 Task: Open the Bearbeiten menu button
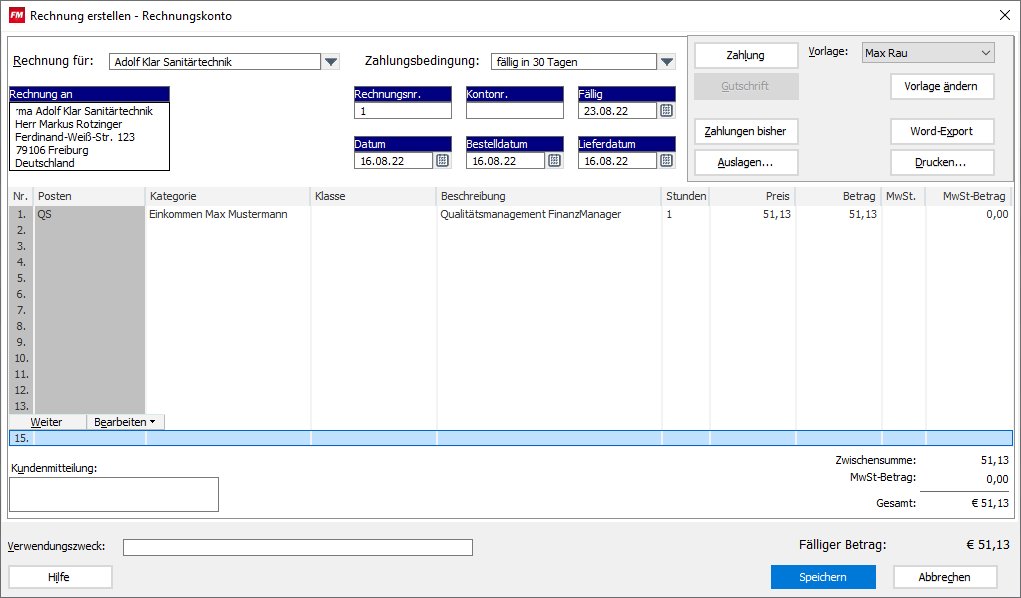(125, 422)
